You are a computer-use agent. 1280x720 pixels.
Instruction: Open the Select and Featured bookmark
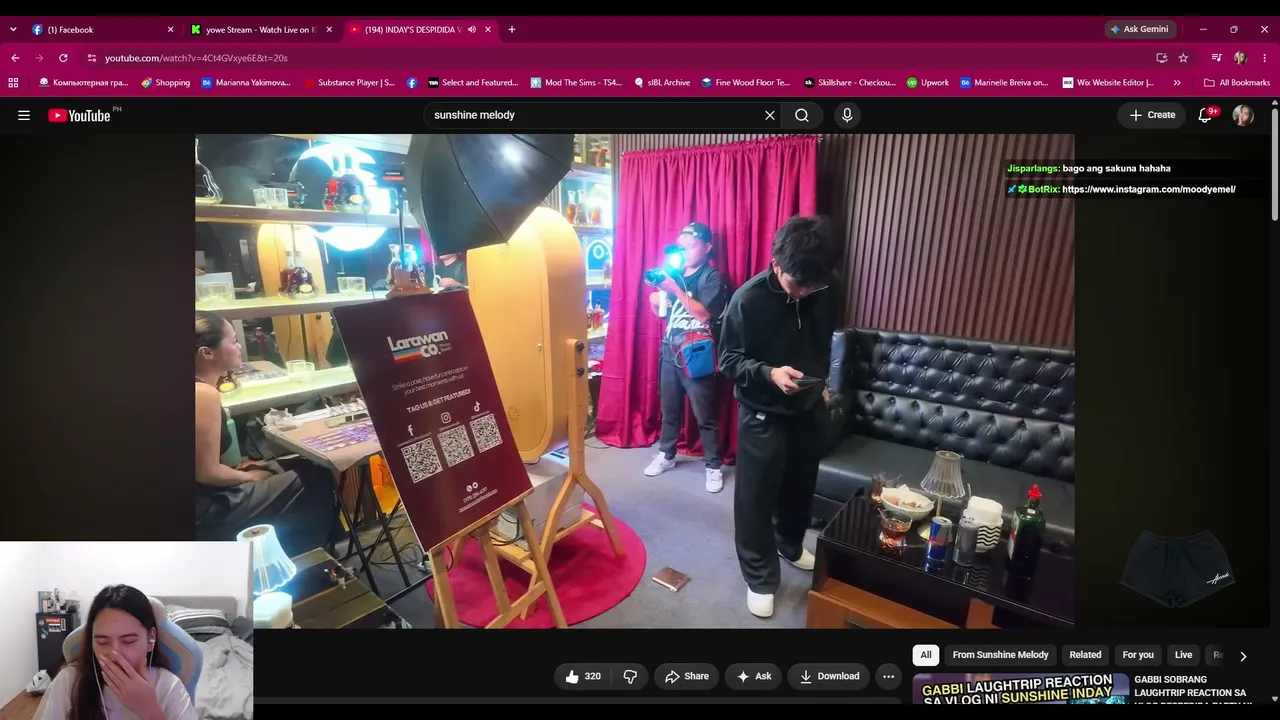473,83
